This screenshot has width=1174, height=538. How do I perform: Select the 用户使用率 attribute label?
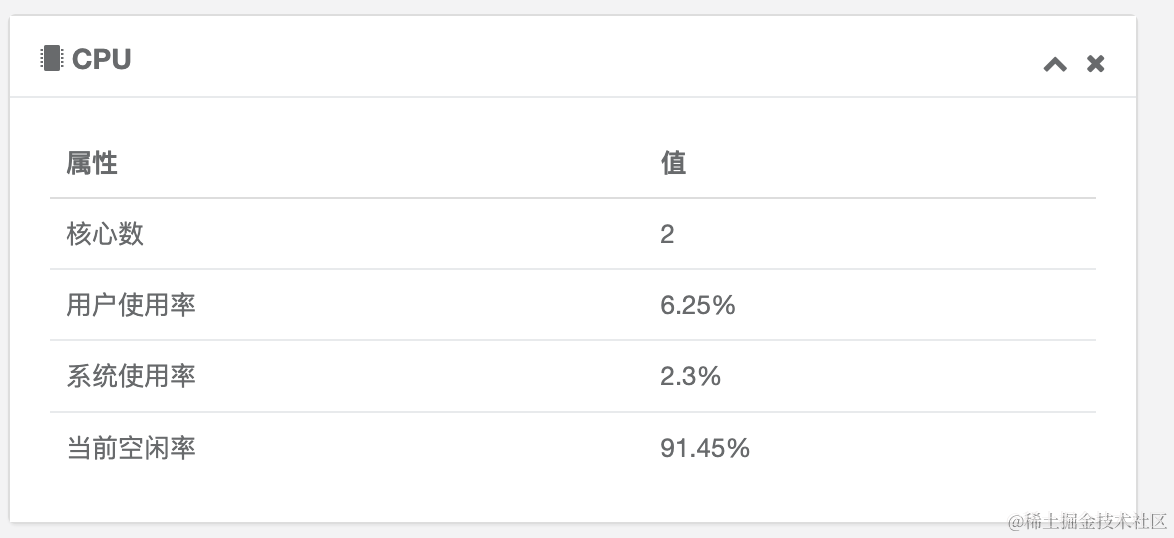(131, 305)
